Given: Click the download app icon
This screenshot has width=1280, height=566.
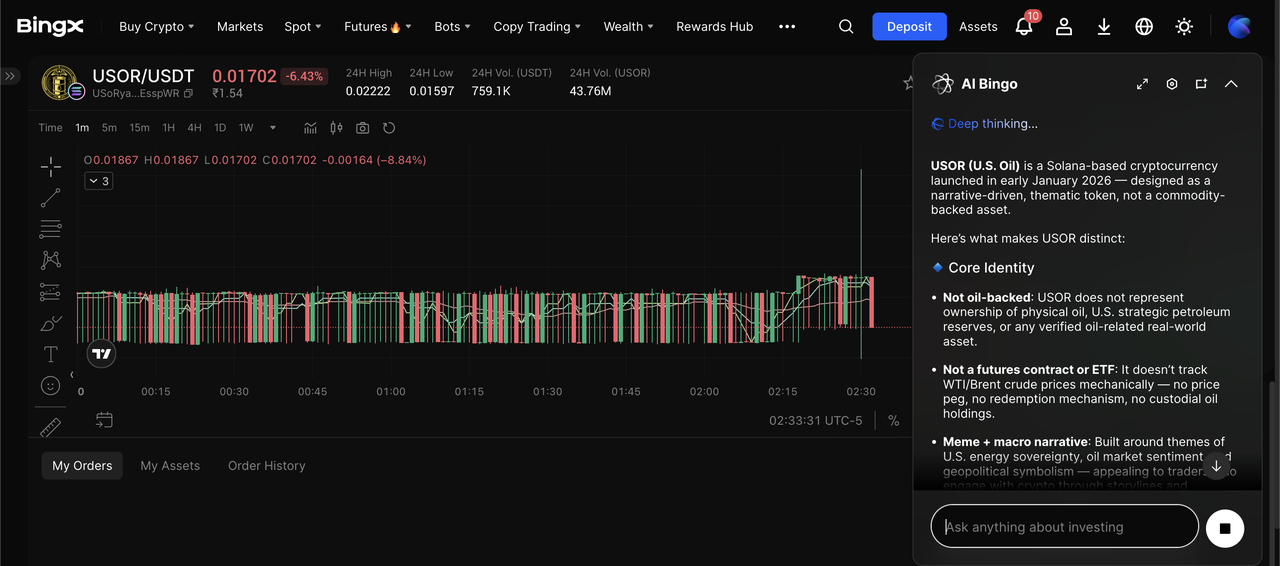Looking at the screenshot, I should 1104,27.
